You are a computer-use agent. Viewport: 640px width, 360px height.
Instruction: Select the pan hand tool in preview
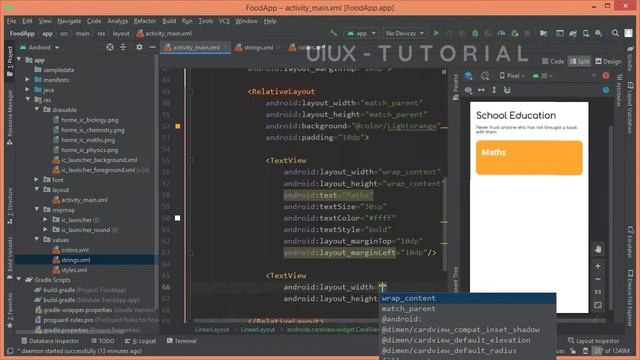[598, 249]
